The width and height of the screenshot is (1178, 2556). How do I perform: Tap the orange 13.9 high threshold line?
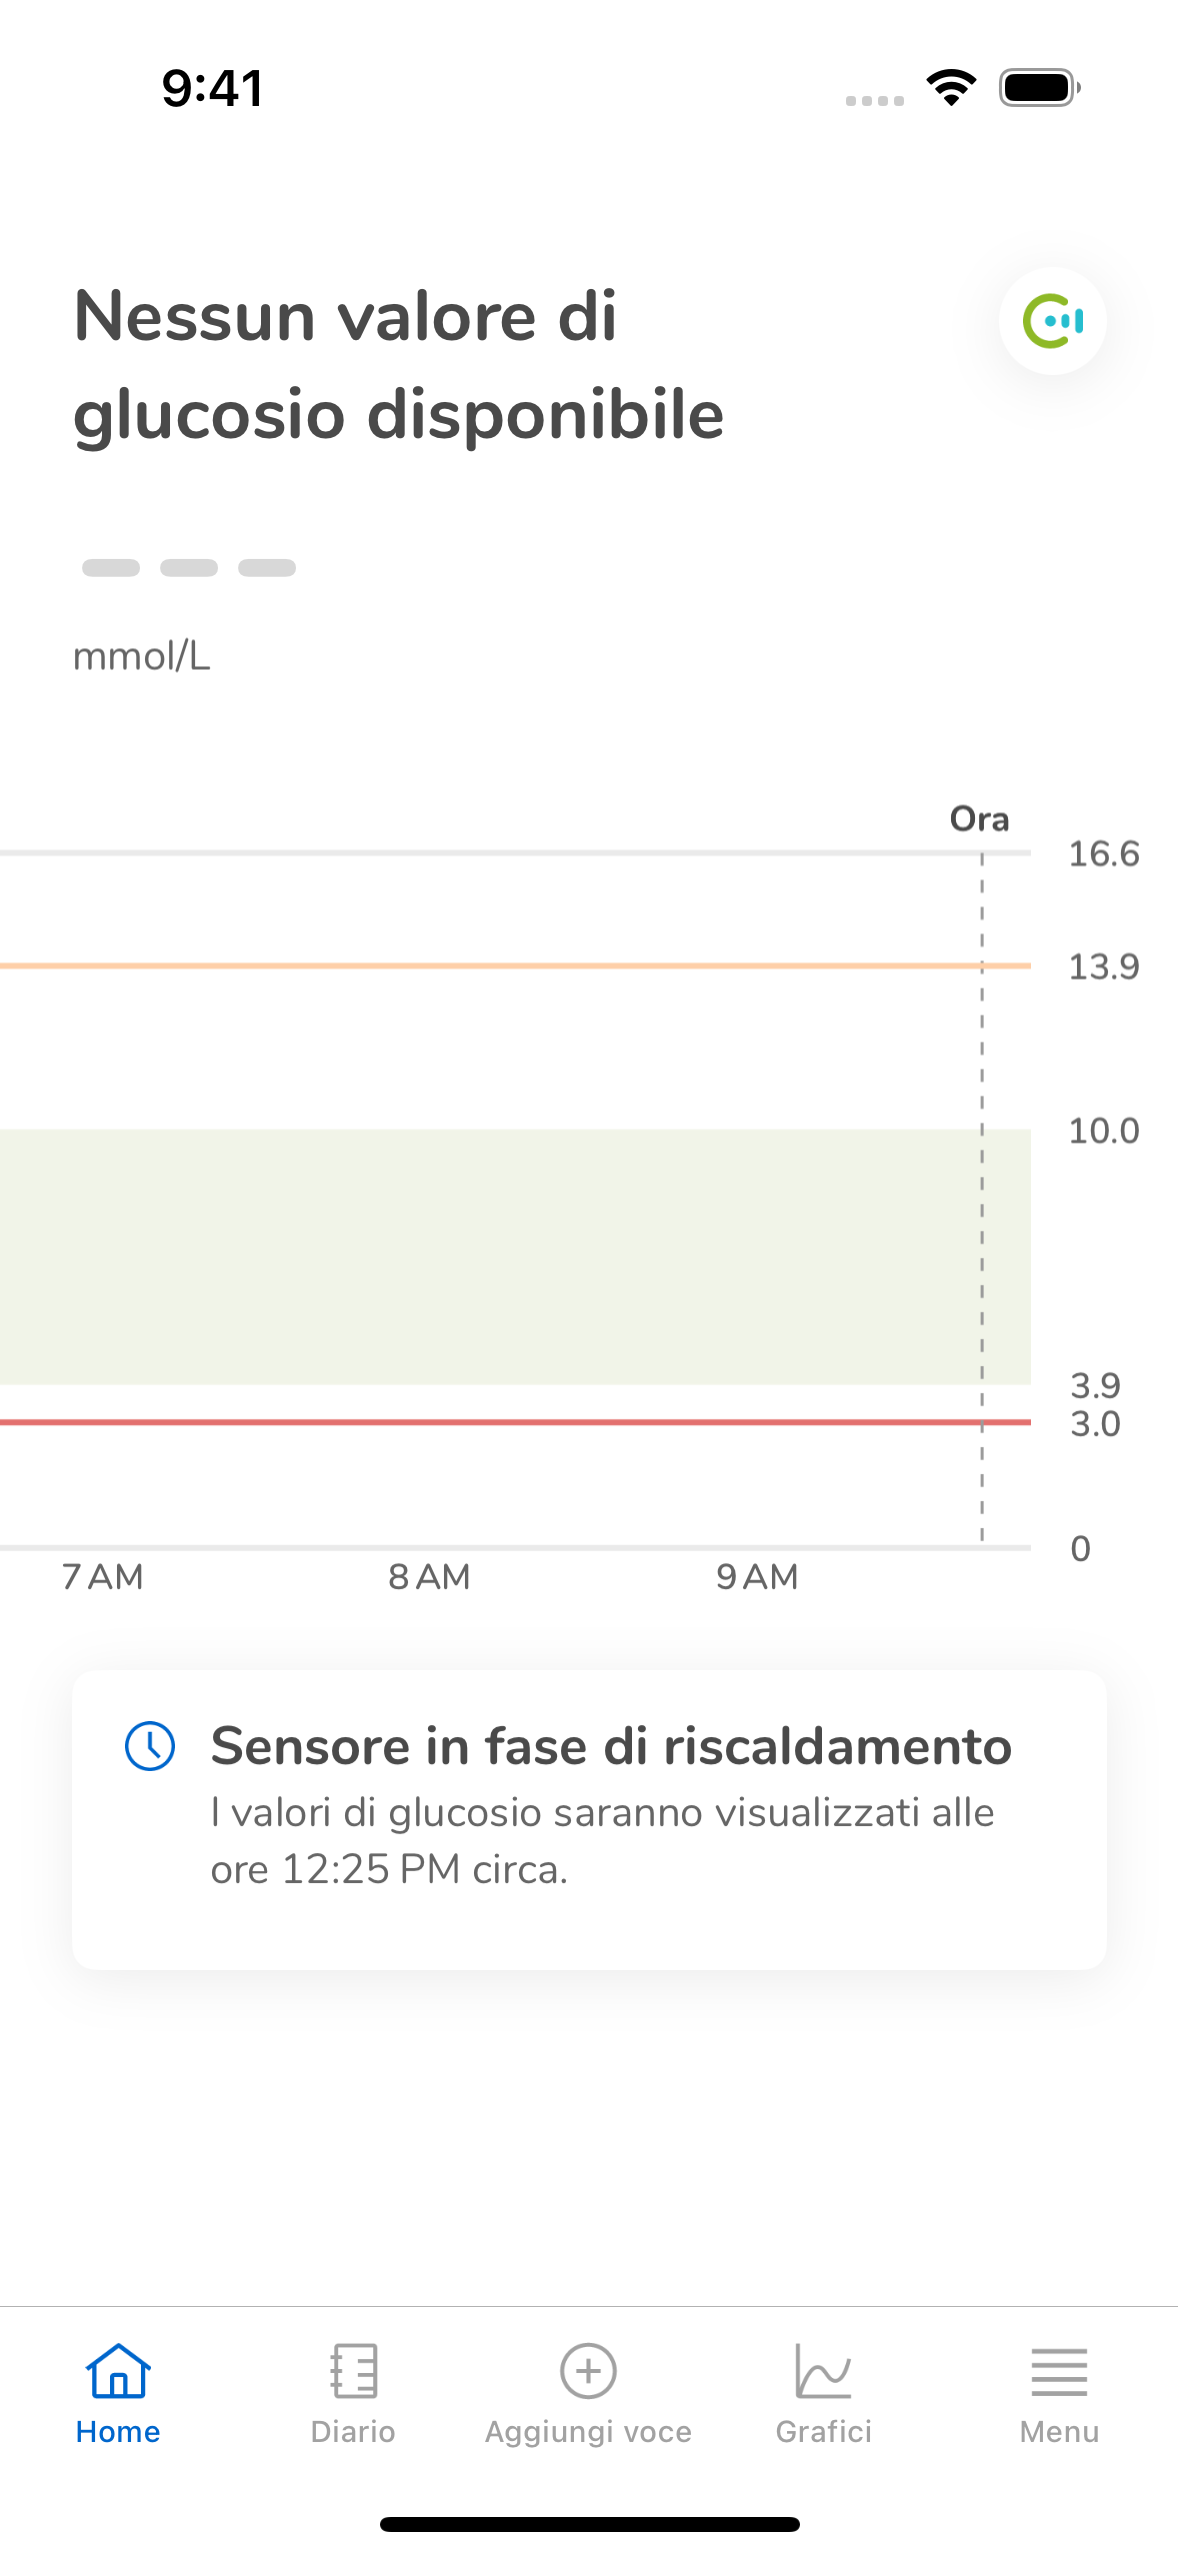515,966
